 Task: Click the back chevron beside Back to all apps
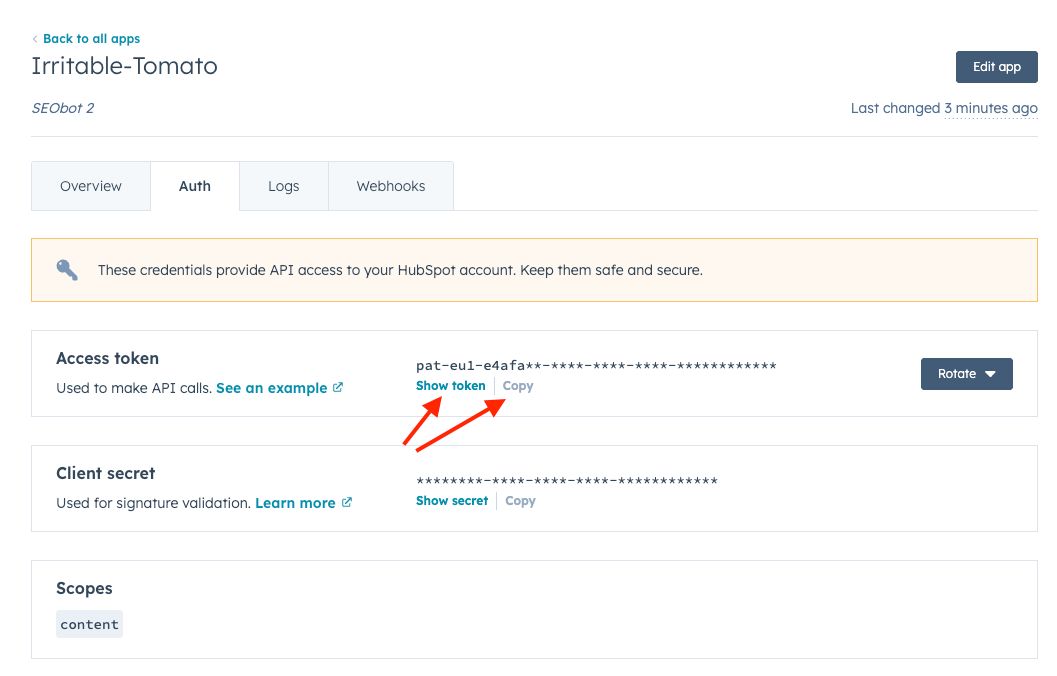(x=35, y=39)
